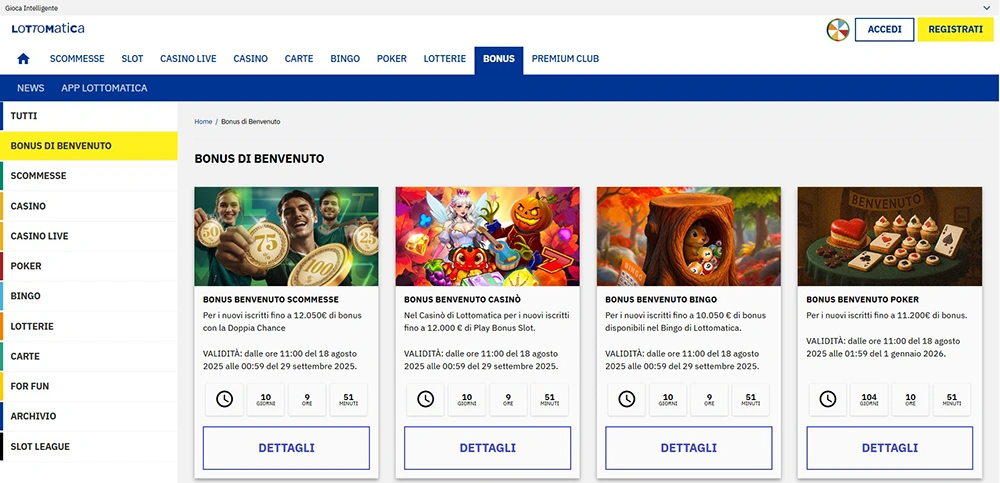Select ARCHIVIO in the sidebar
The height and width of the screenshot is (483, 1000).
point(89,416)
